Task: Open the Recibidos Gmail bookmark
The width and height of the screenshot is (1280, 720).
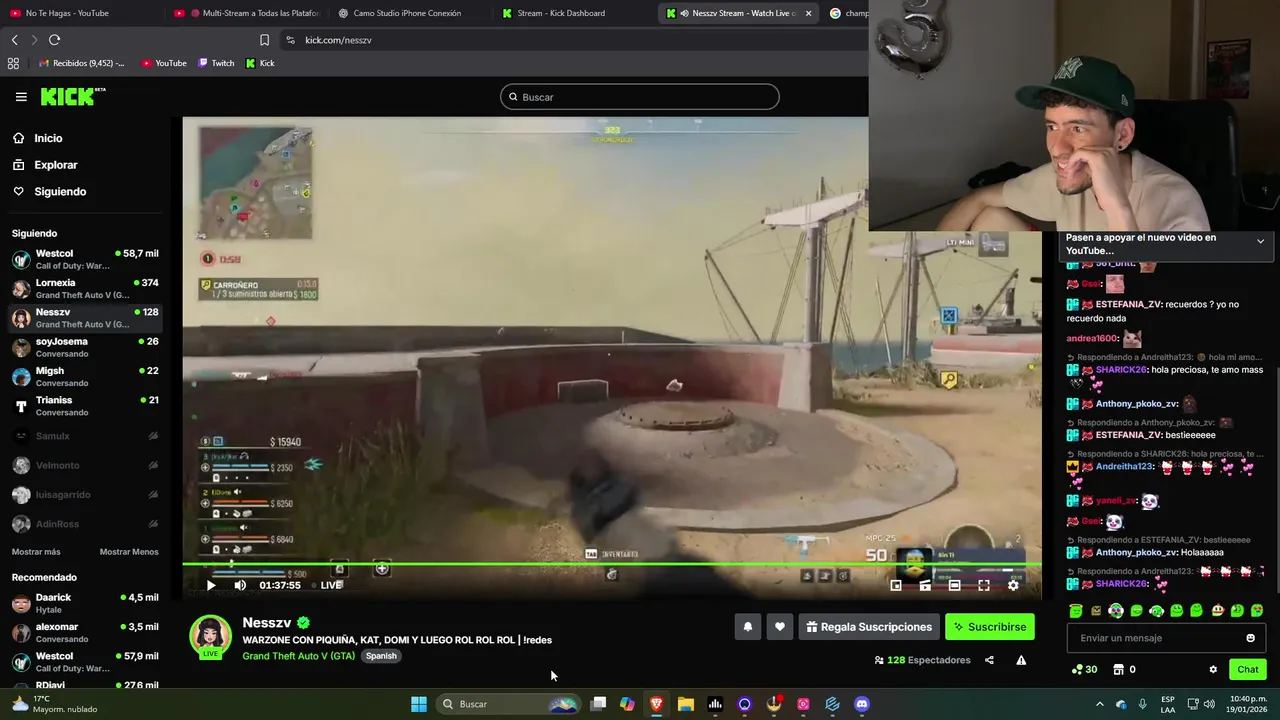Action: (82, 63)
